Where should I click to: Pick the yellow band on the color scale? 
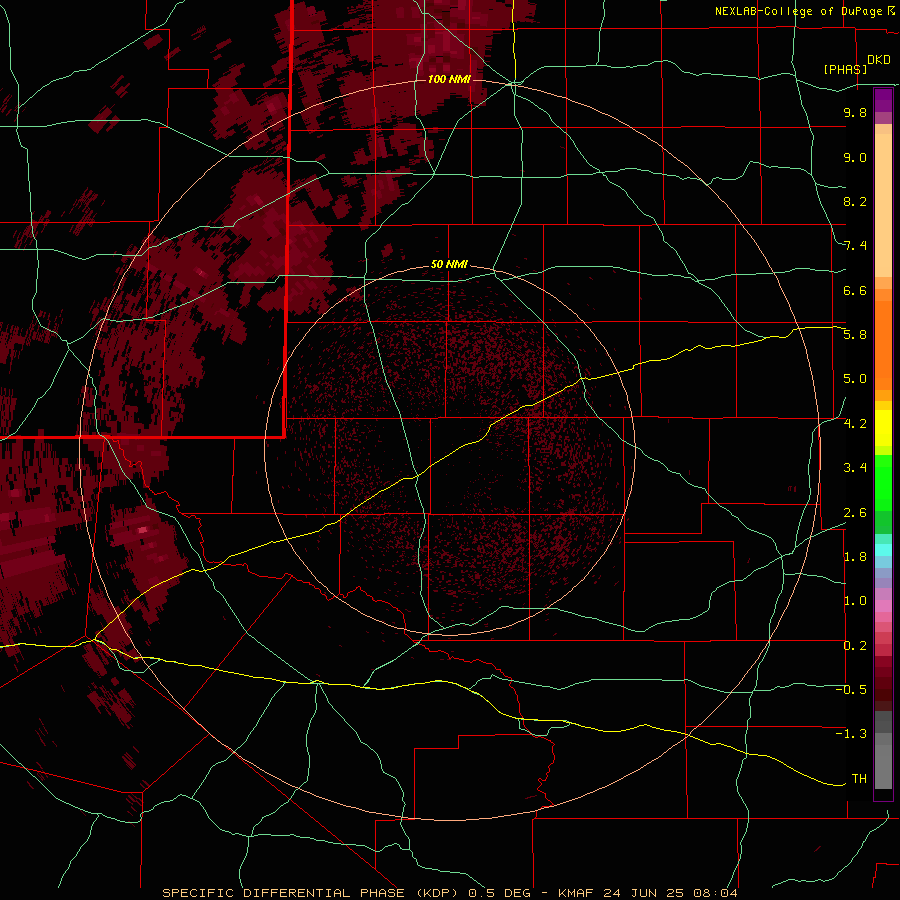click(x=883, y=428)
